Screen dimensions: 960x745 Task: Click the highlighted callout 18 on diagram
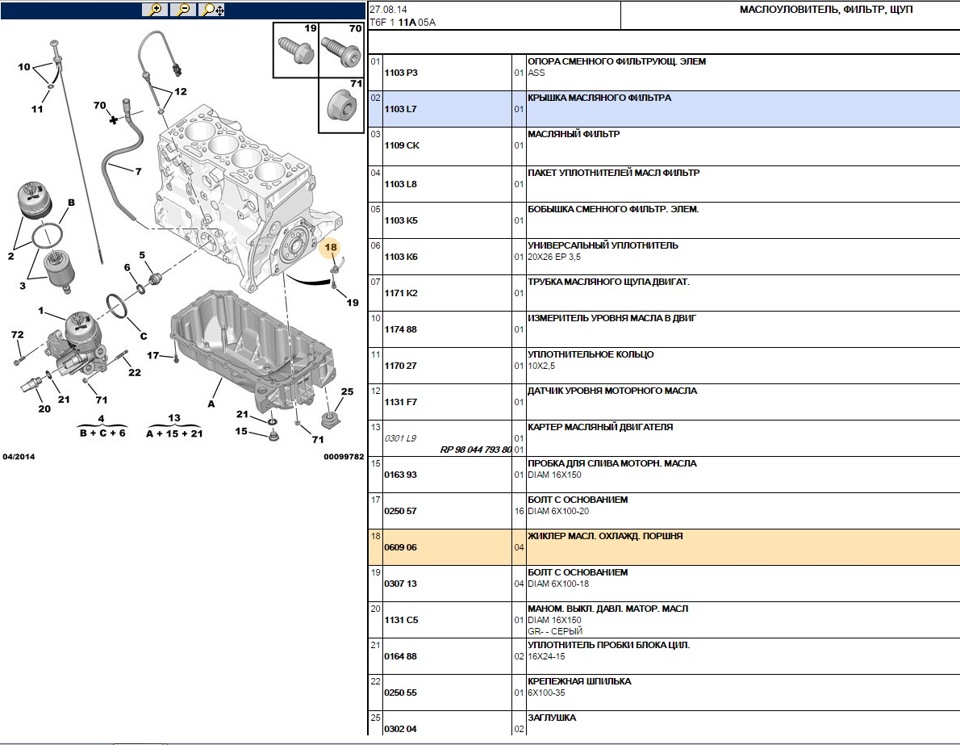331,247
